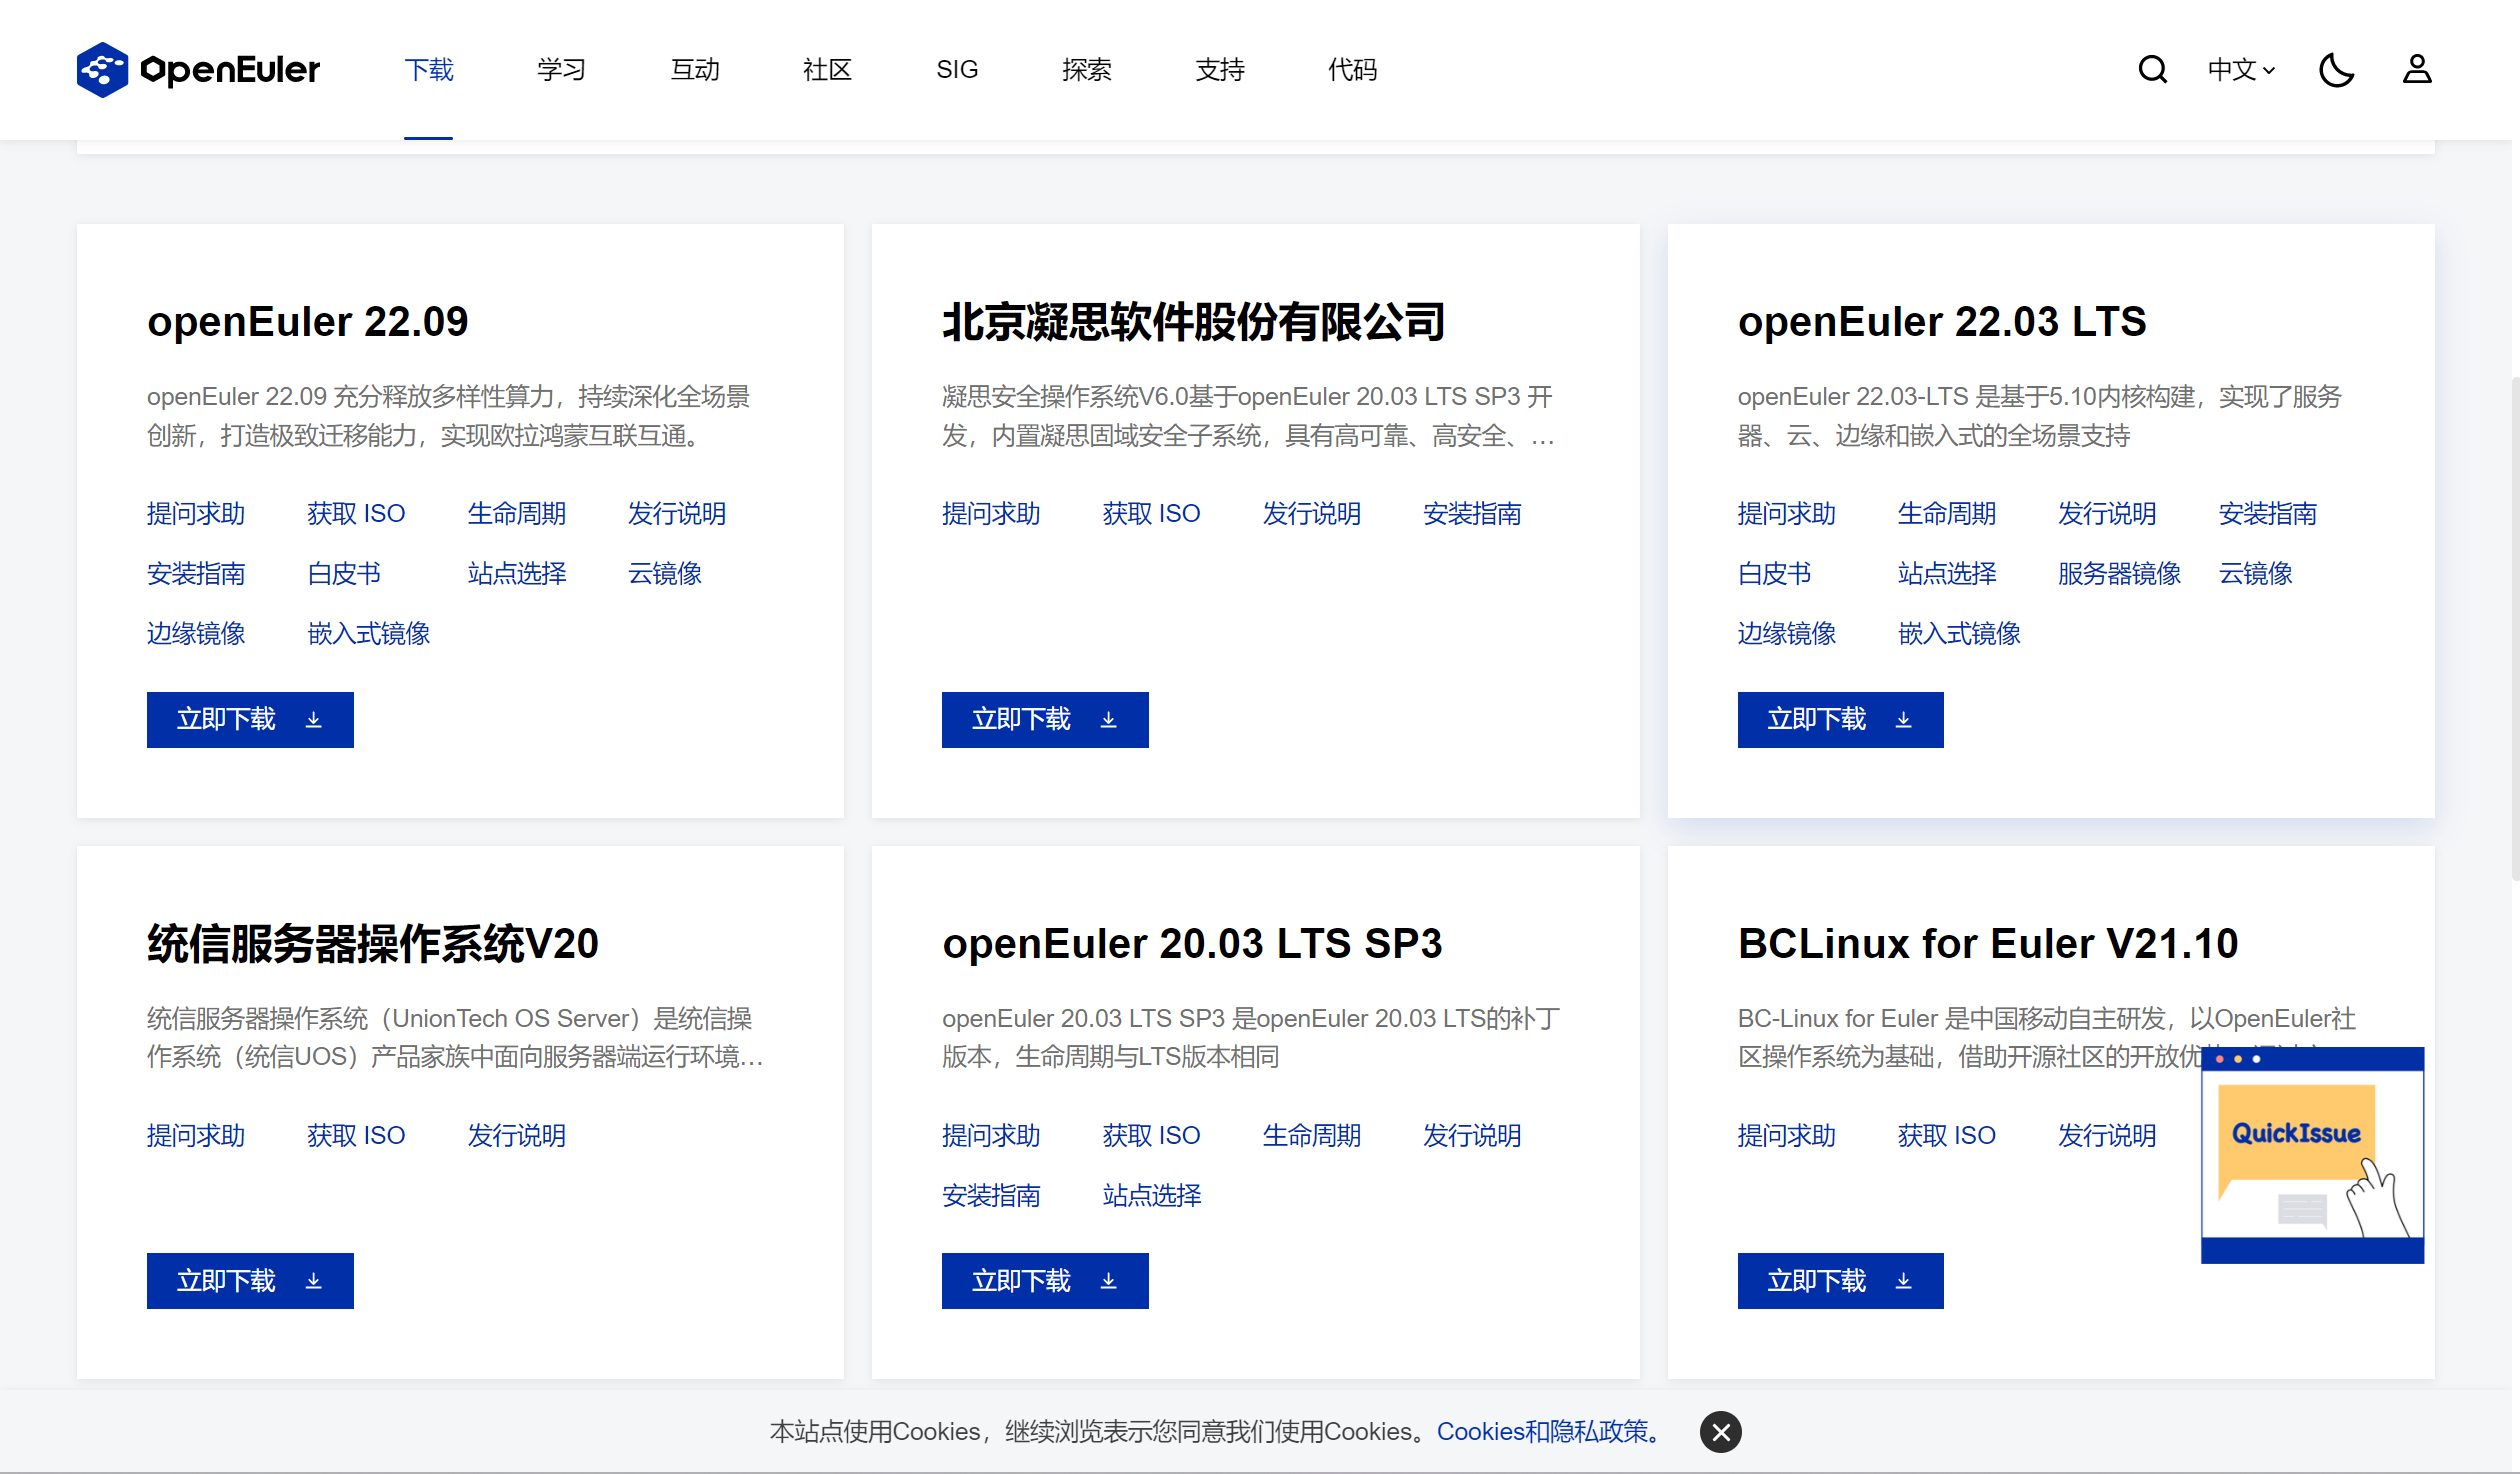Click 立即下载 for BCLinux for Euler V21.10
The height and width of the screenshot is (1474, 2520).
tap(1840, 1280)
